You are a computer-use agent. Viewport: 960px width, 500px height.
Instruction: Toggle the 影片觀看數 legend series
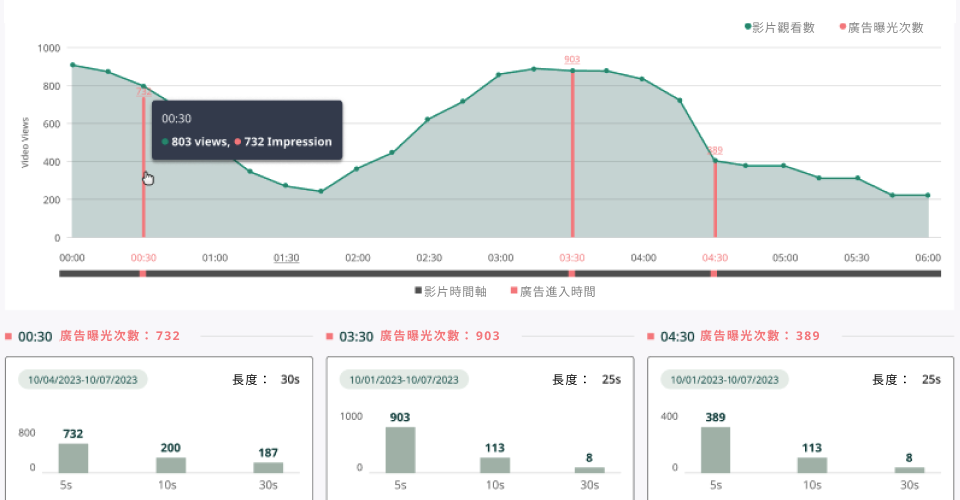click(780, 28)
